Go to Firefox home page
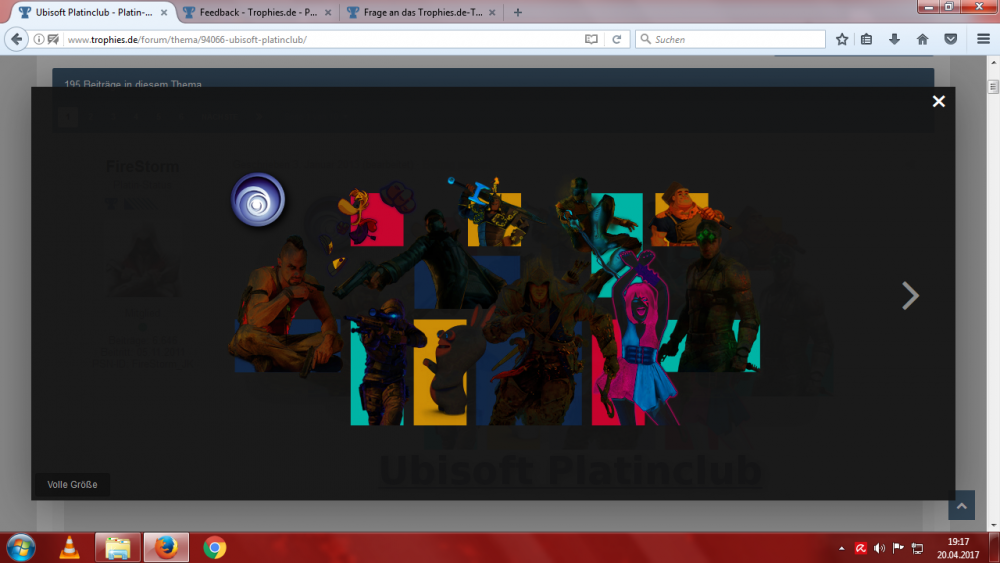 pyautogui.click(x=922, y=39)
